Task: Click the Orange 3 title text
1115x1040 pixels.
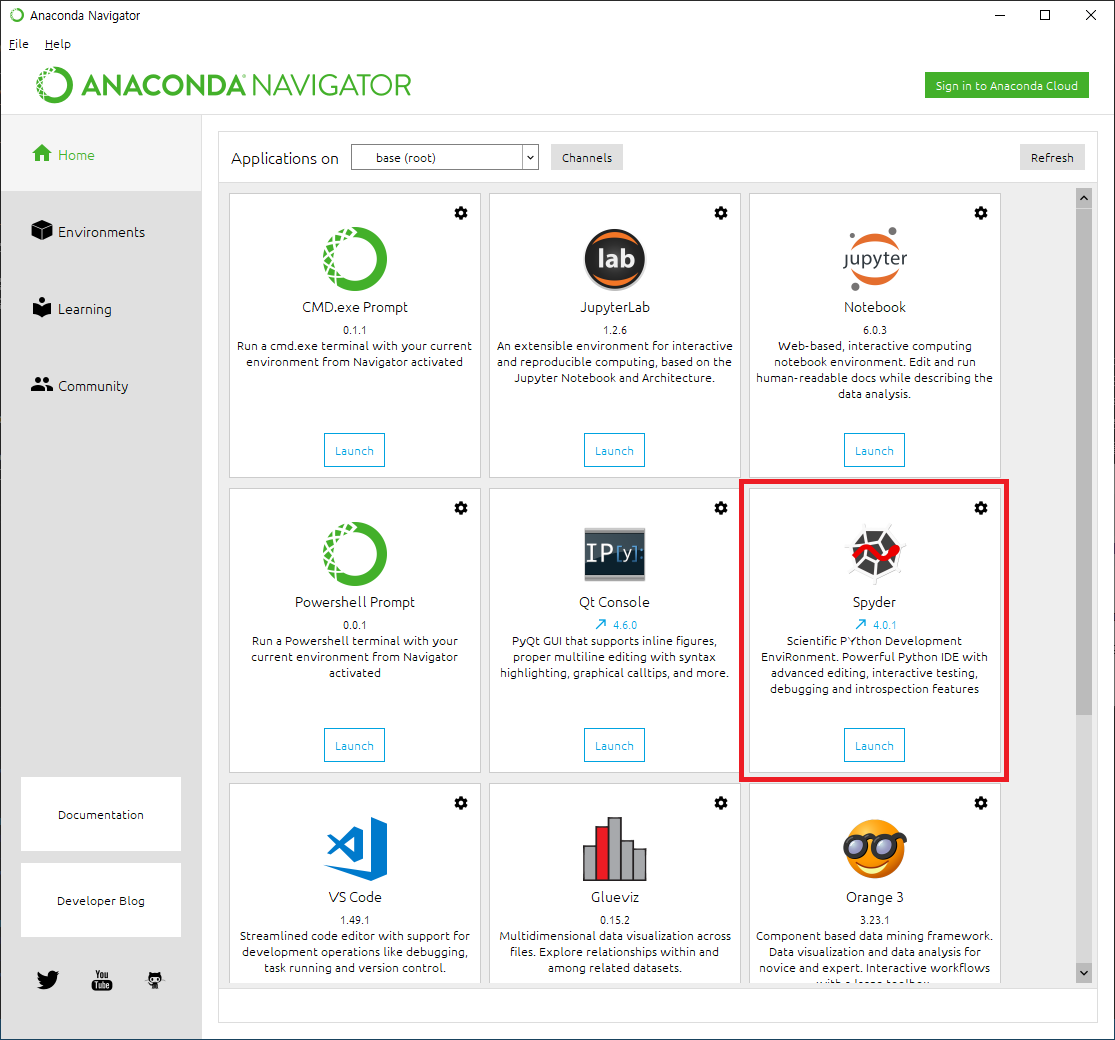Action: pyautogui.click(x=875, y=897)
